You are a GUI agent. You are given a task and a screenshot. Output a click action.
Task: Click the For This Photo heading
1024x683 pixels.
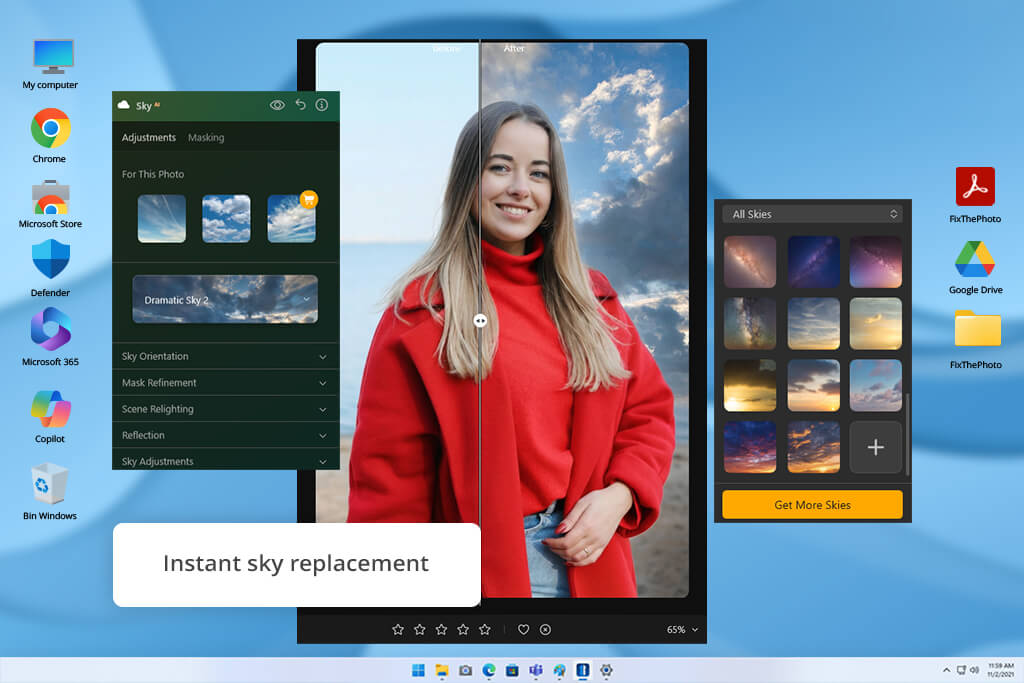[153, 174]
